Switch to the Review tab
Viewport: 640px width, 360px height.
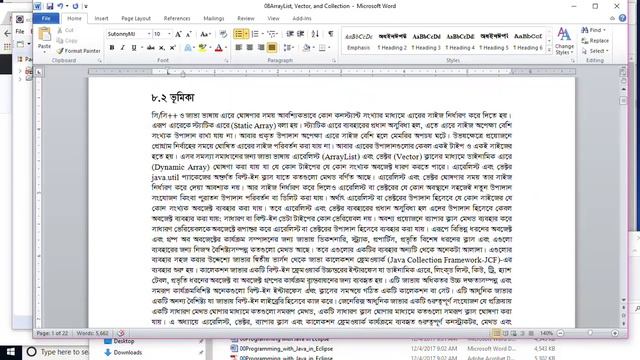click(246, 18)
